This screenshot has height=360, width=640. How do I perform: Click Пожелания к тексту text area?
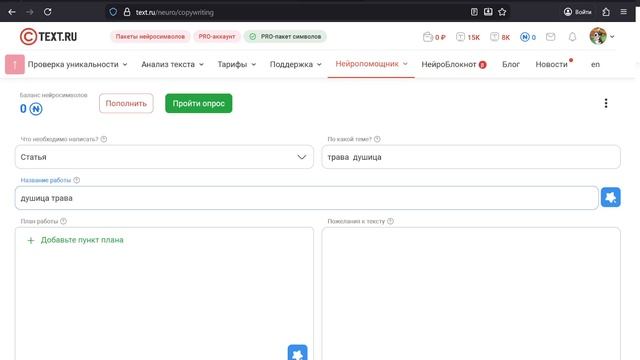point(471,294)
